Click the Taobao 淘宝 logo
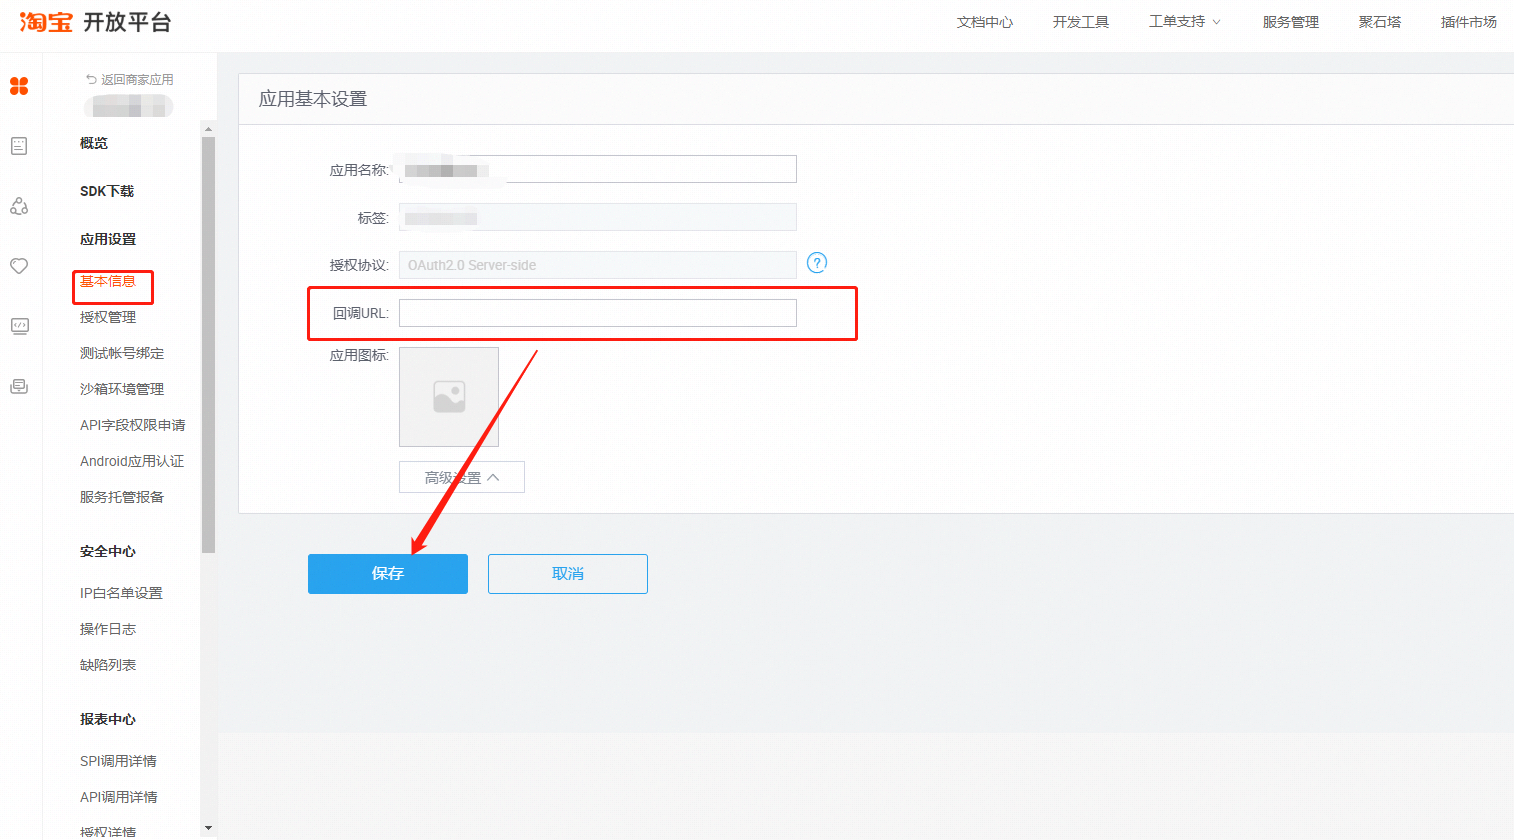The height and width of the screenshot is (840, 1514). [46, 22]
